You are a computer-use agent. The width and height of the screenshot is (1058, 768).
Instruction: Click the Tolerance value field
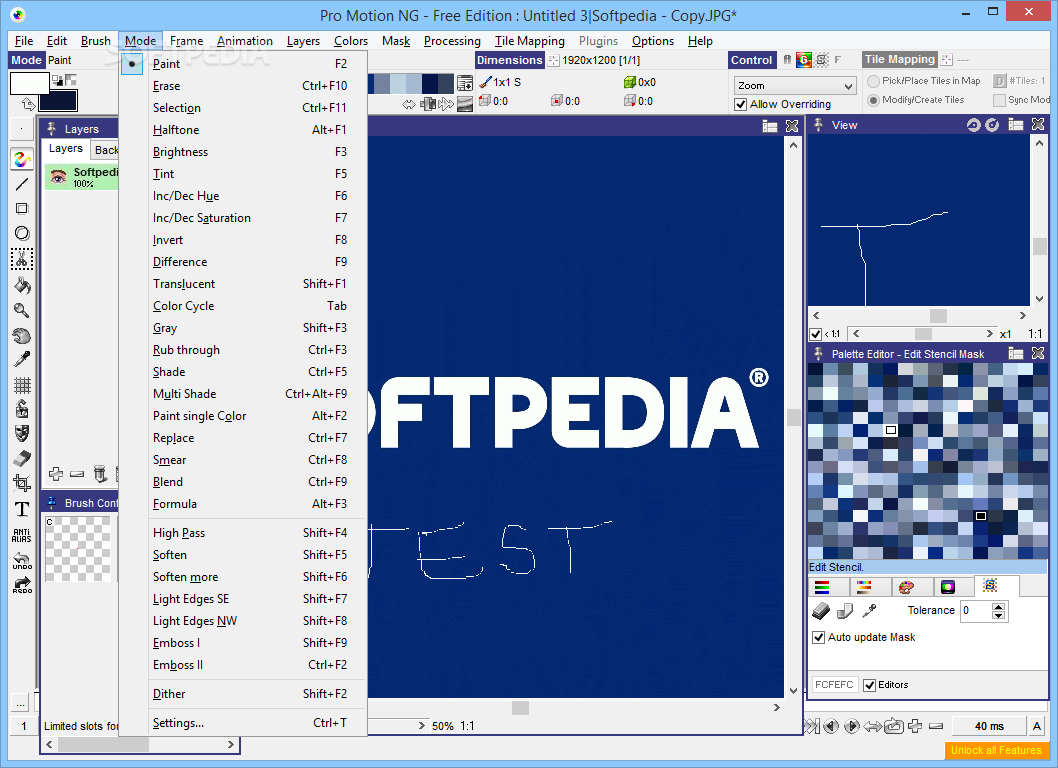pyautogui.click(x=975, y=611)
